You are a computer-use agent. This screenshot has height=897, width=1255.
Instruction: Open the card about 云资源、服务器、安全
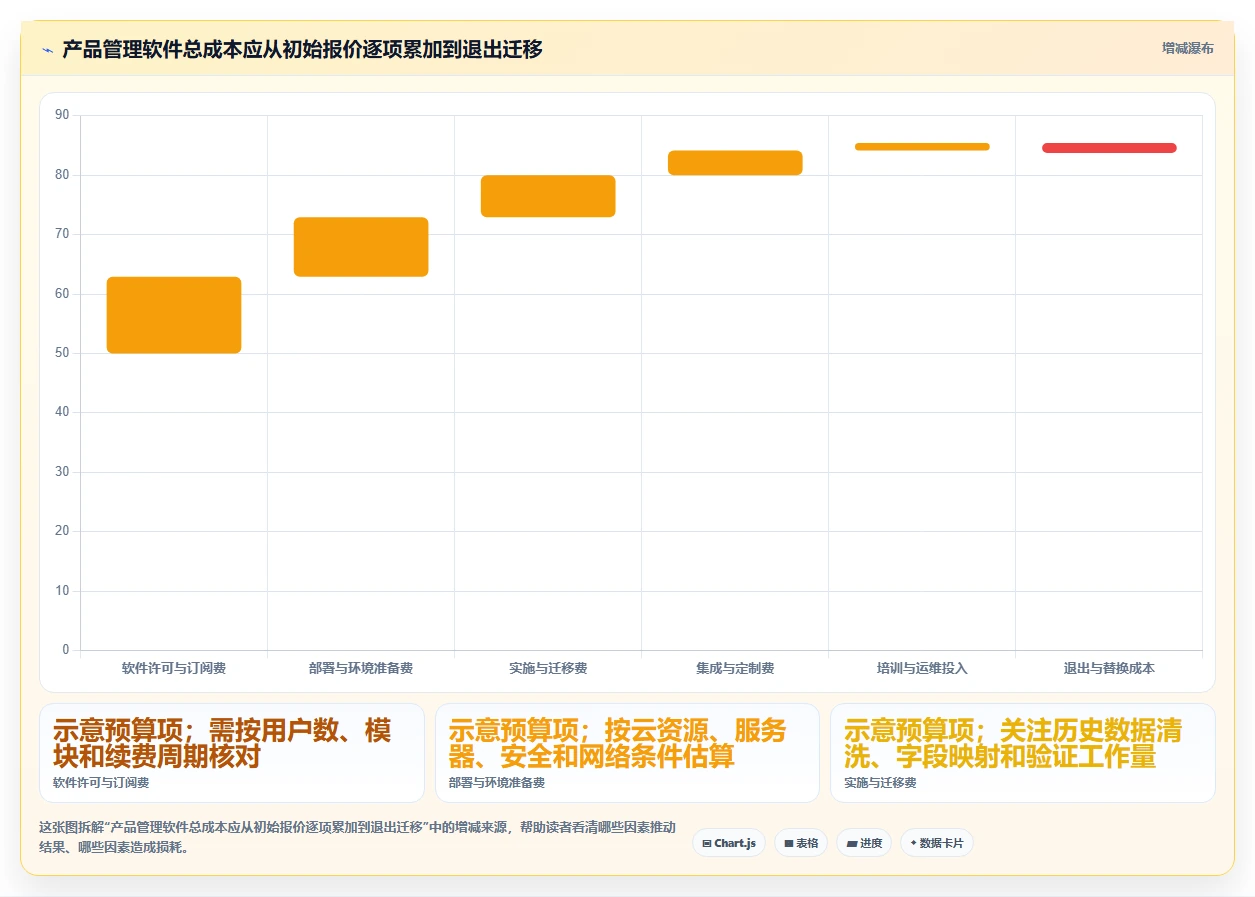coord(627,753)
